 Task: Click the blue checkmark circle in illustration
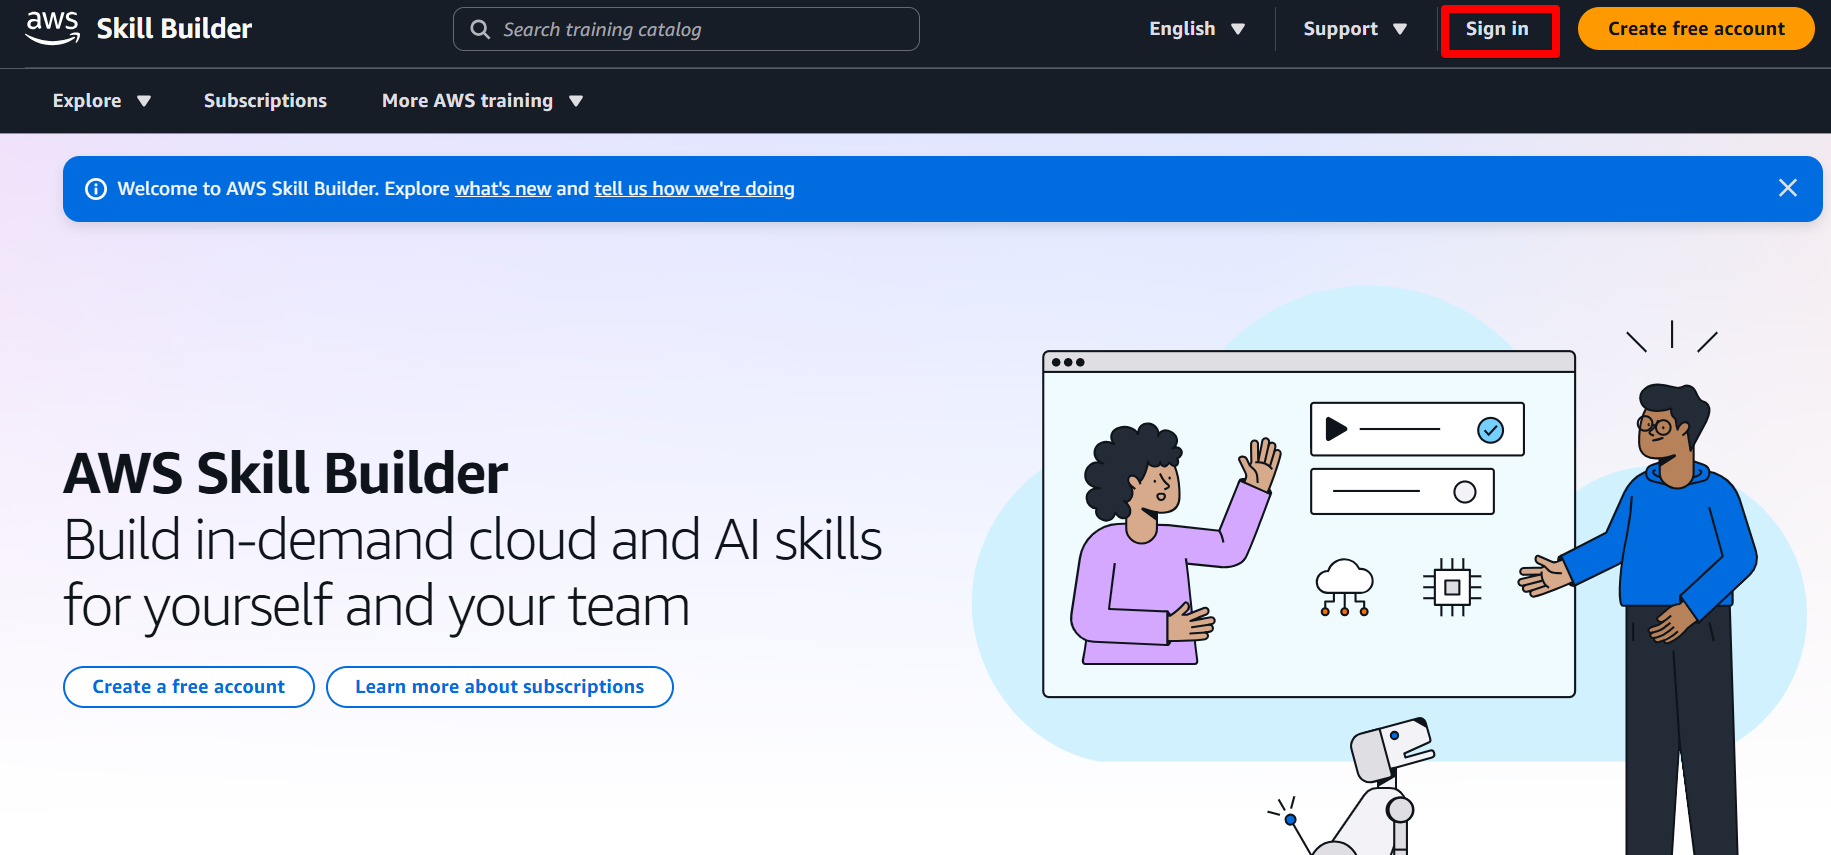pyautogui.click(x=1490, y=430)
